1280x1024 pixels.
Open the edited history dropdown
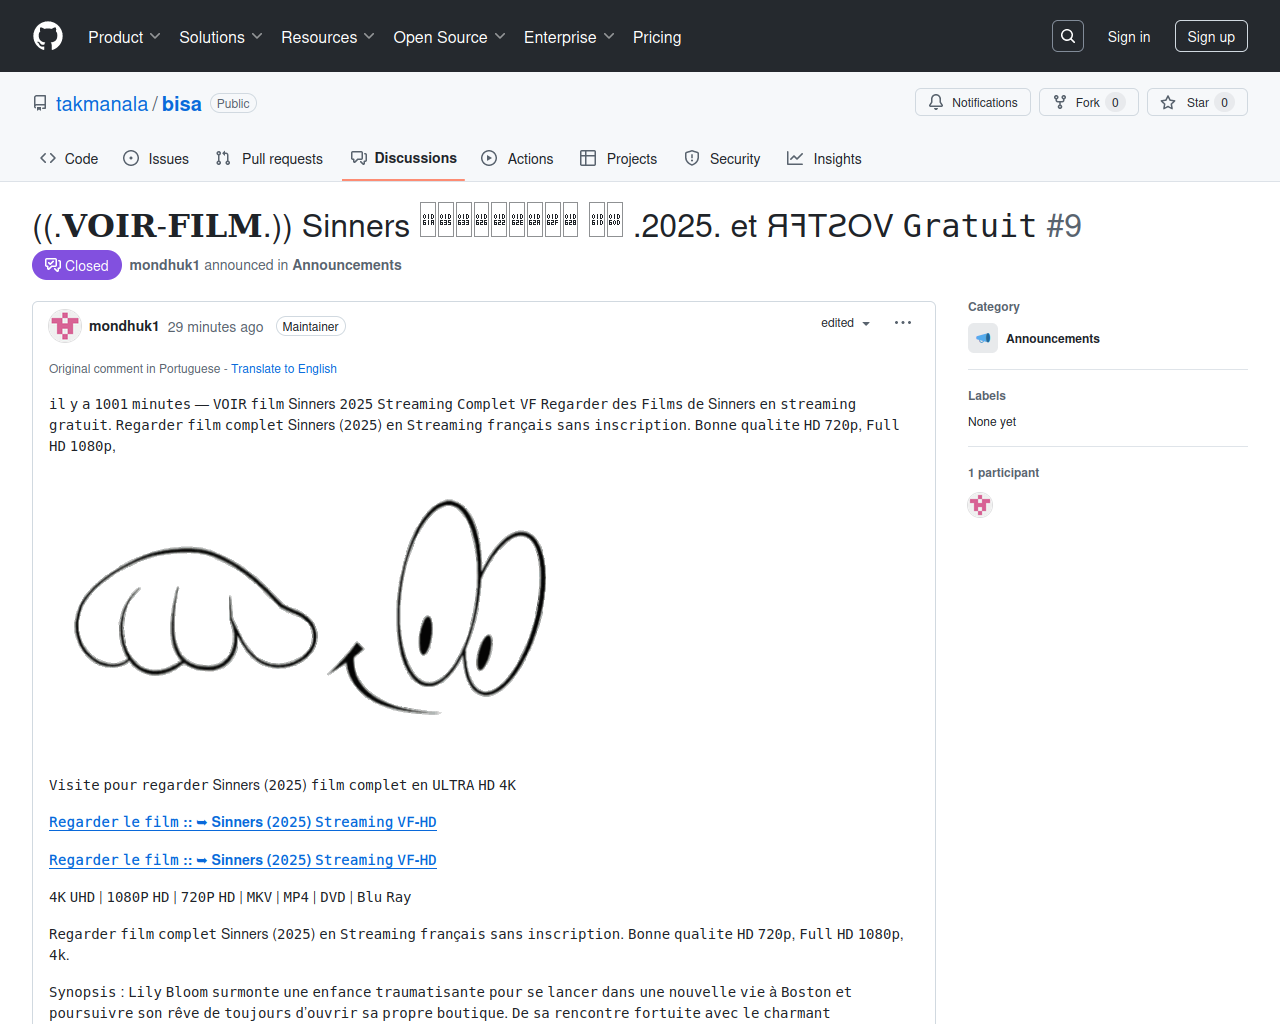846,323
